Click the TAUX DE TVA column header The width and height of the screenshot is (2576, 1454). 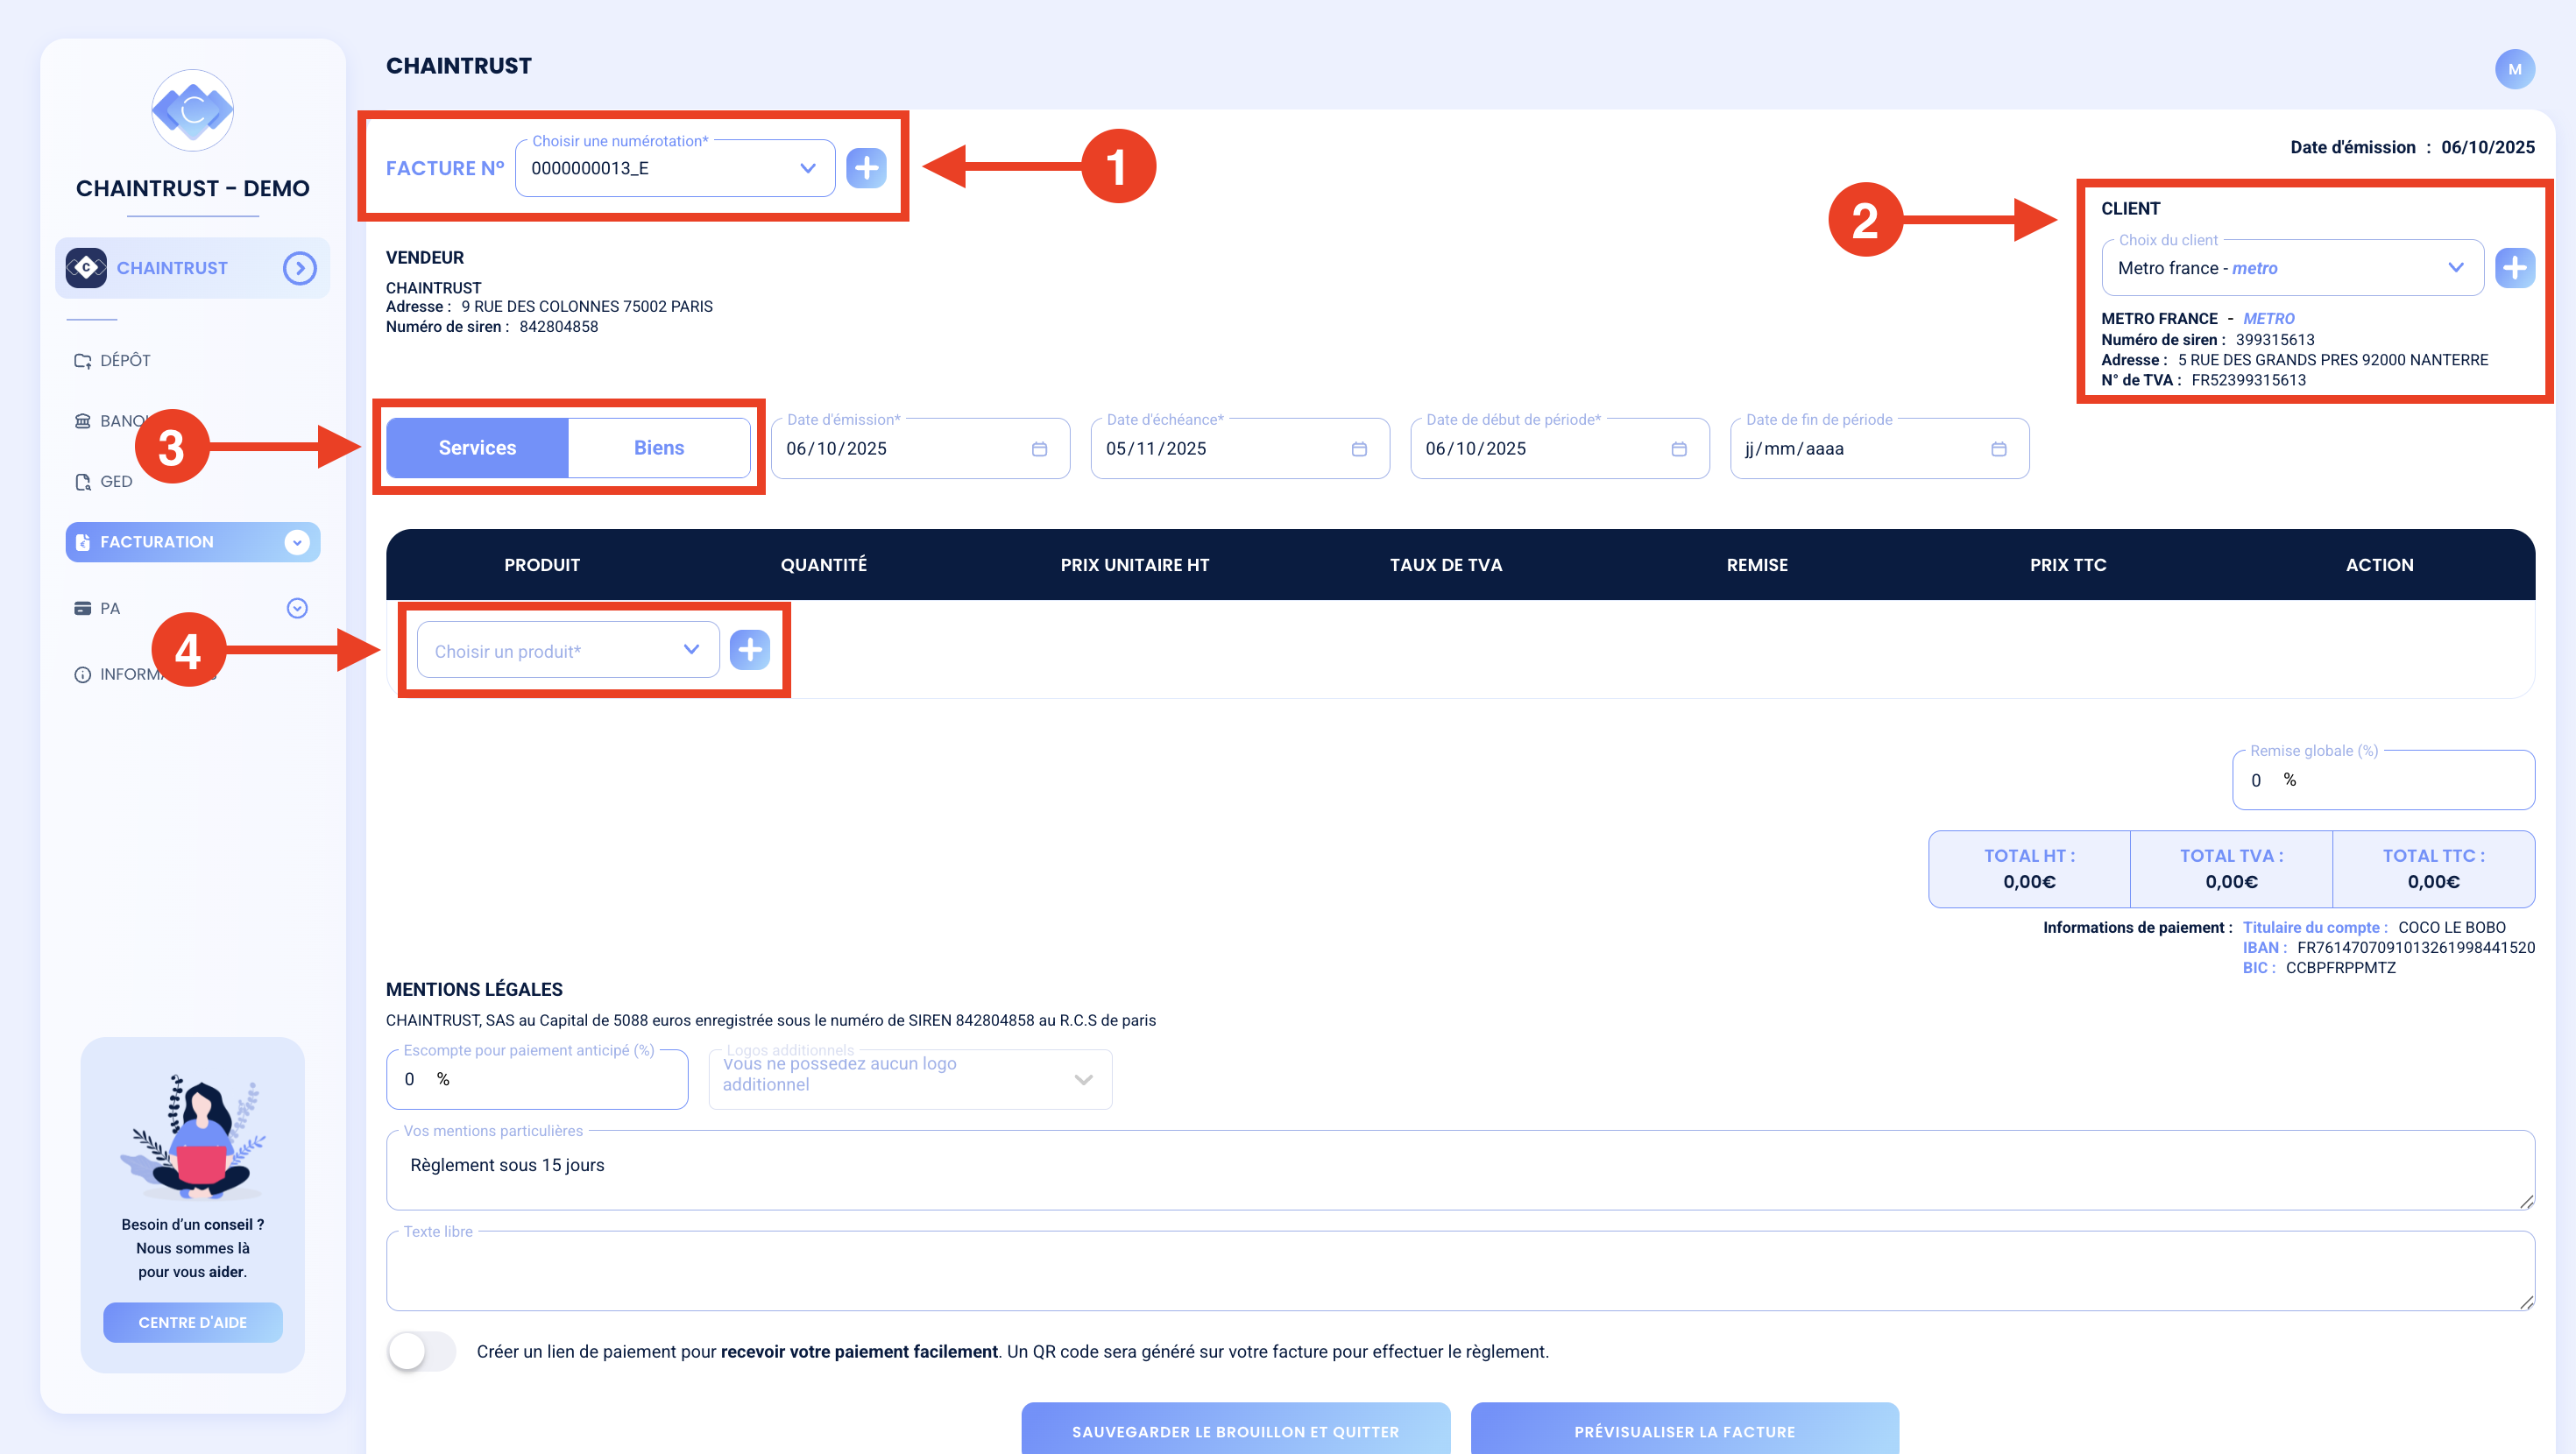pyautogui.click(x=1446, y=565)
